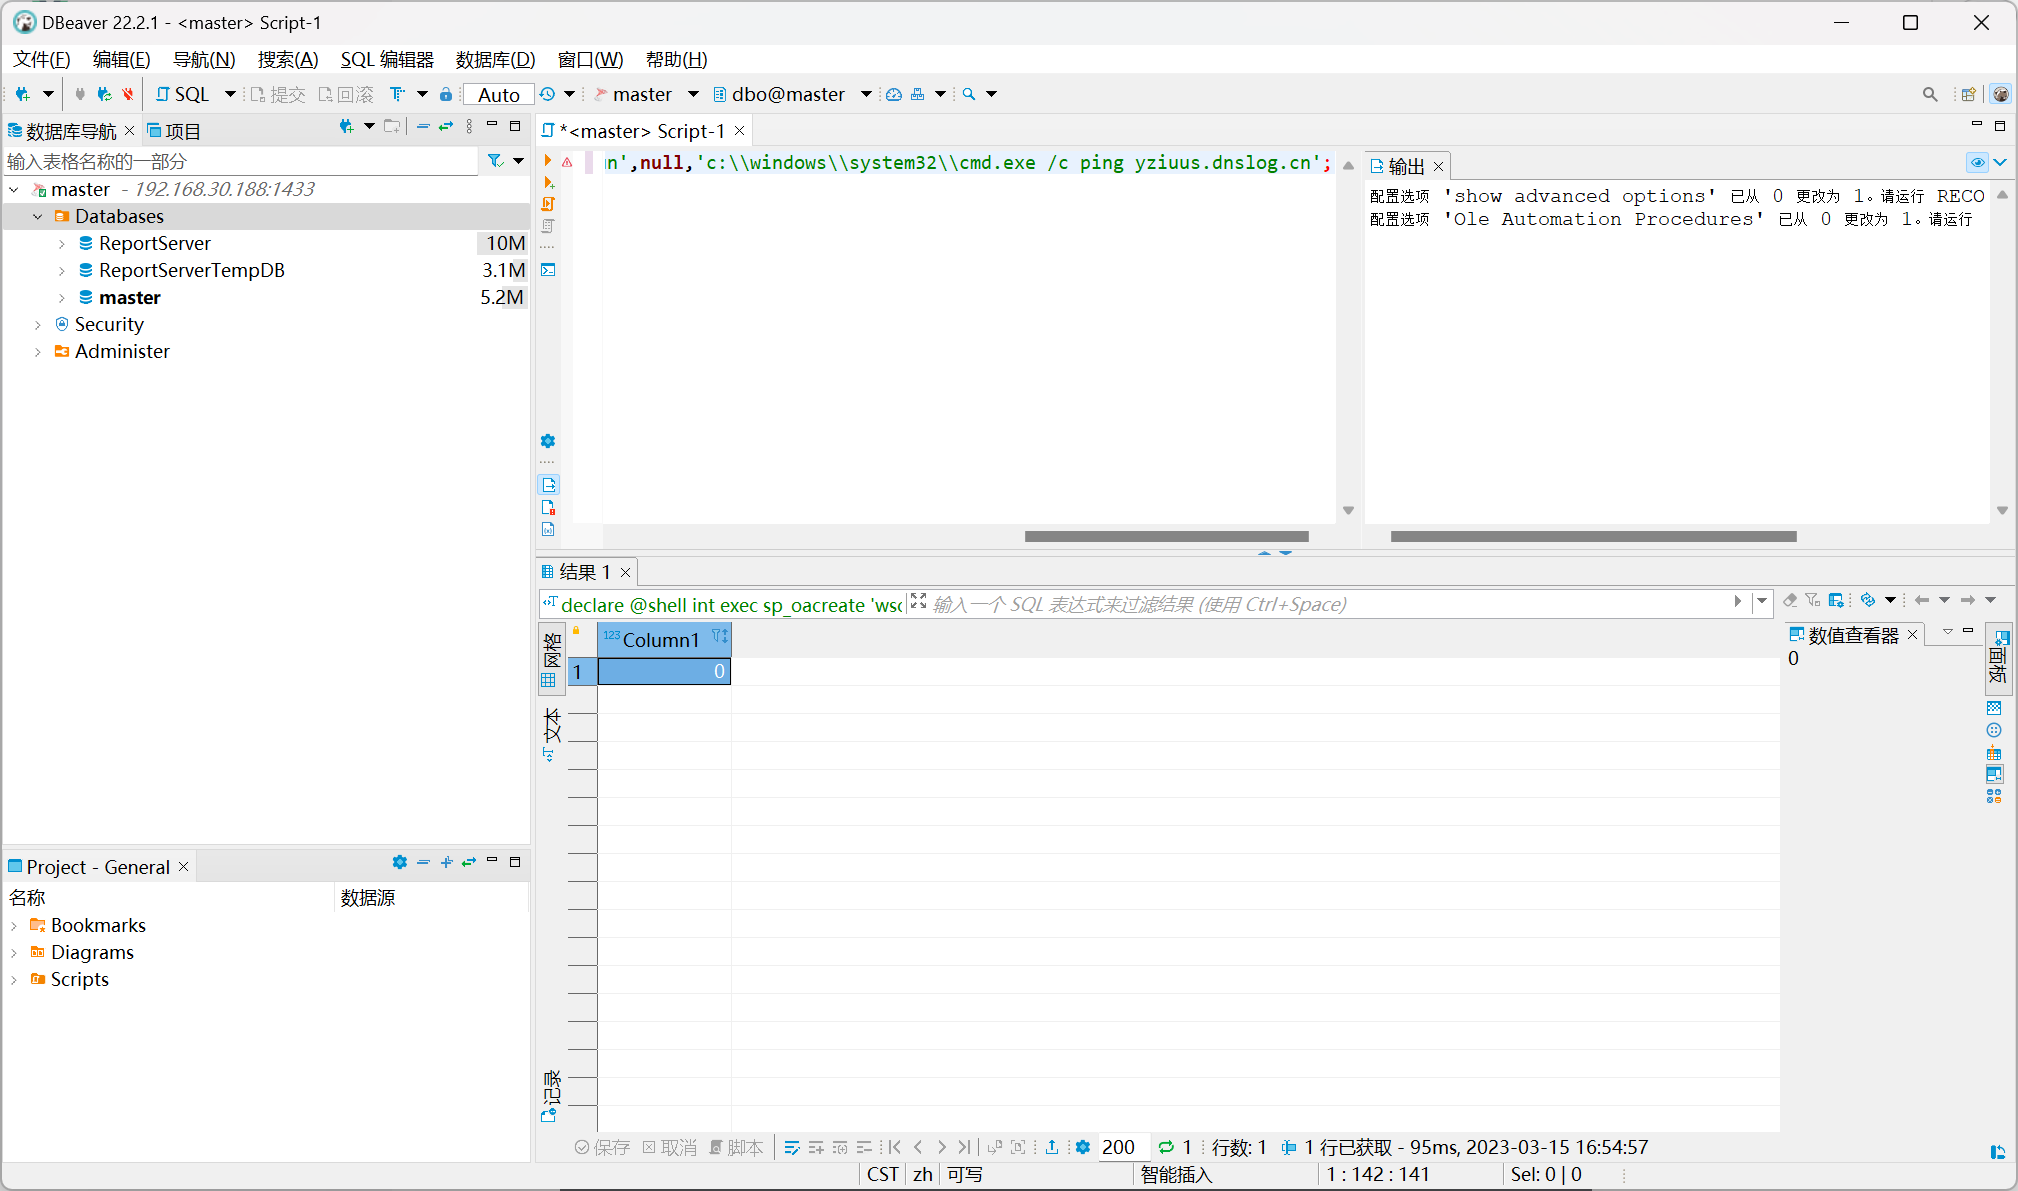2018x1191 pixels.
Task: Click the 取消 (cancel) button in results bar
Action: (x=670, y=1147)
